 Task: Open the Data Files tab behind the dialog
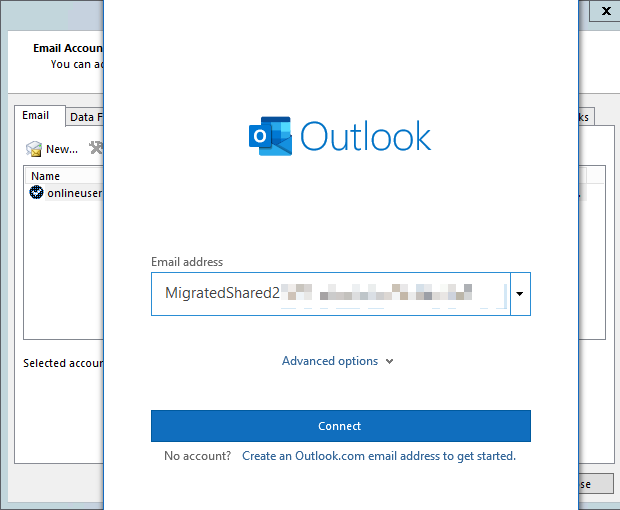(85, 117)
